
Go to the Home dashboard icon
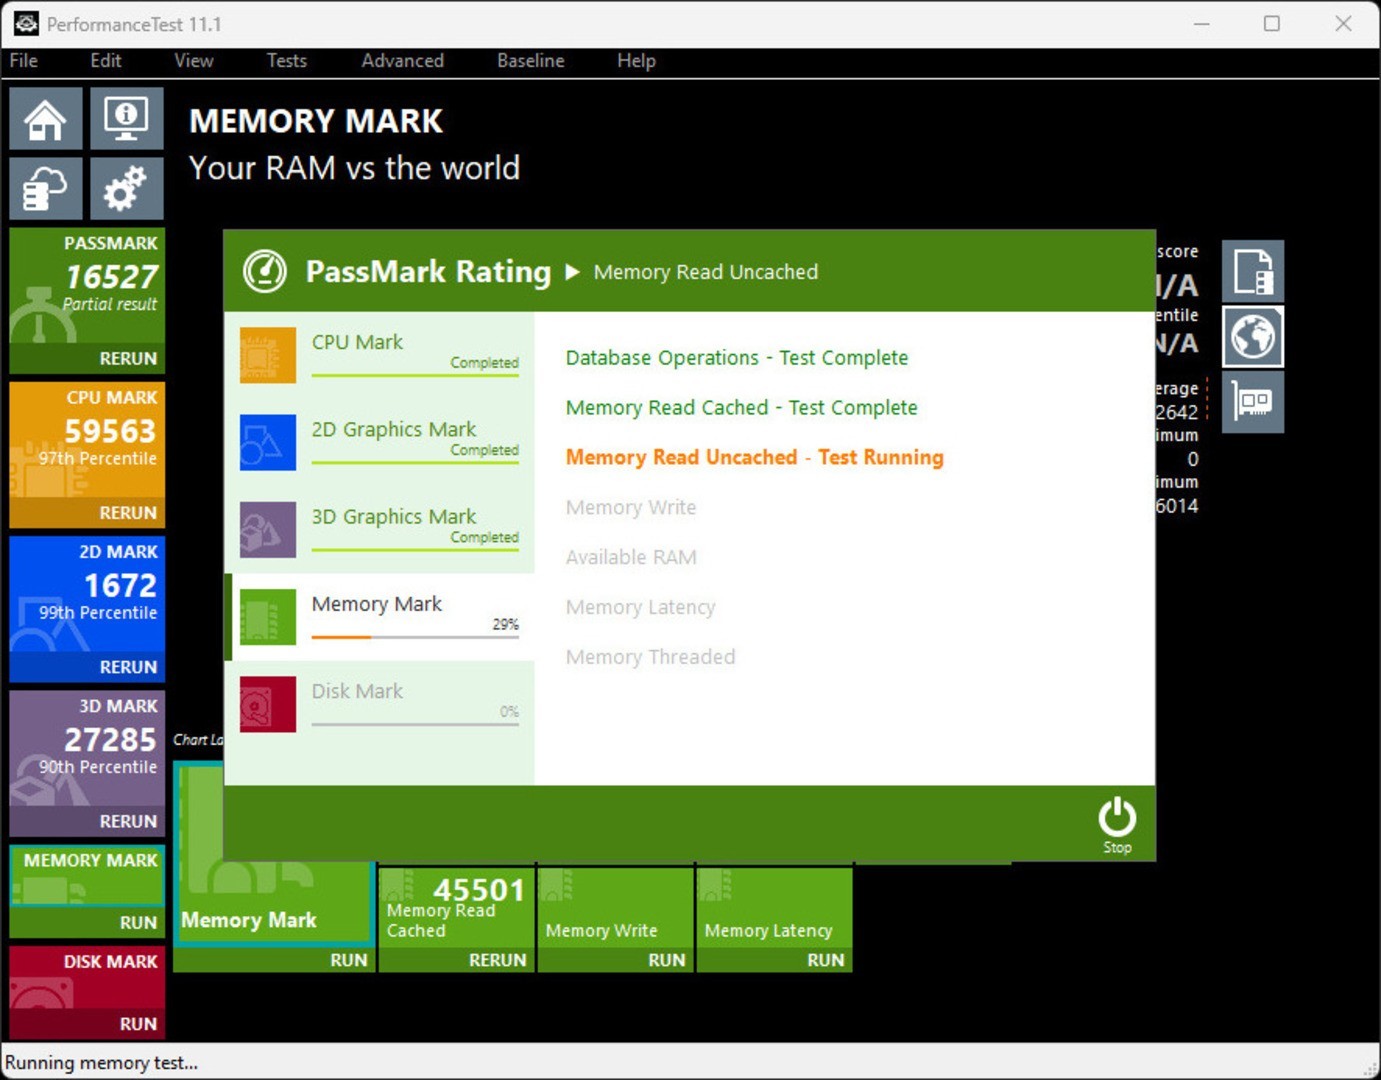[46, 118]
